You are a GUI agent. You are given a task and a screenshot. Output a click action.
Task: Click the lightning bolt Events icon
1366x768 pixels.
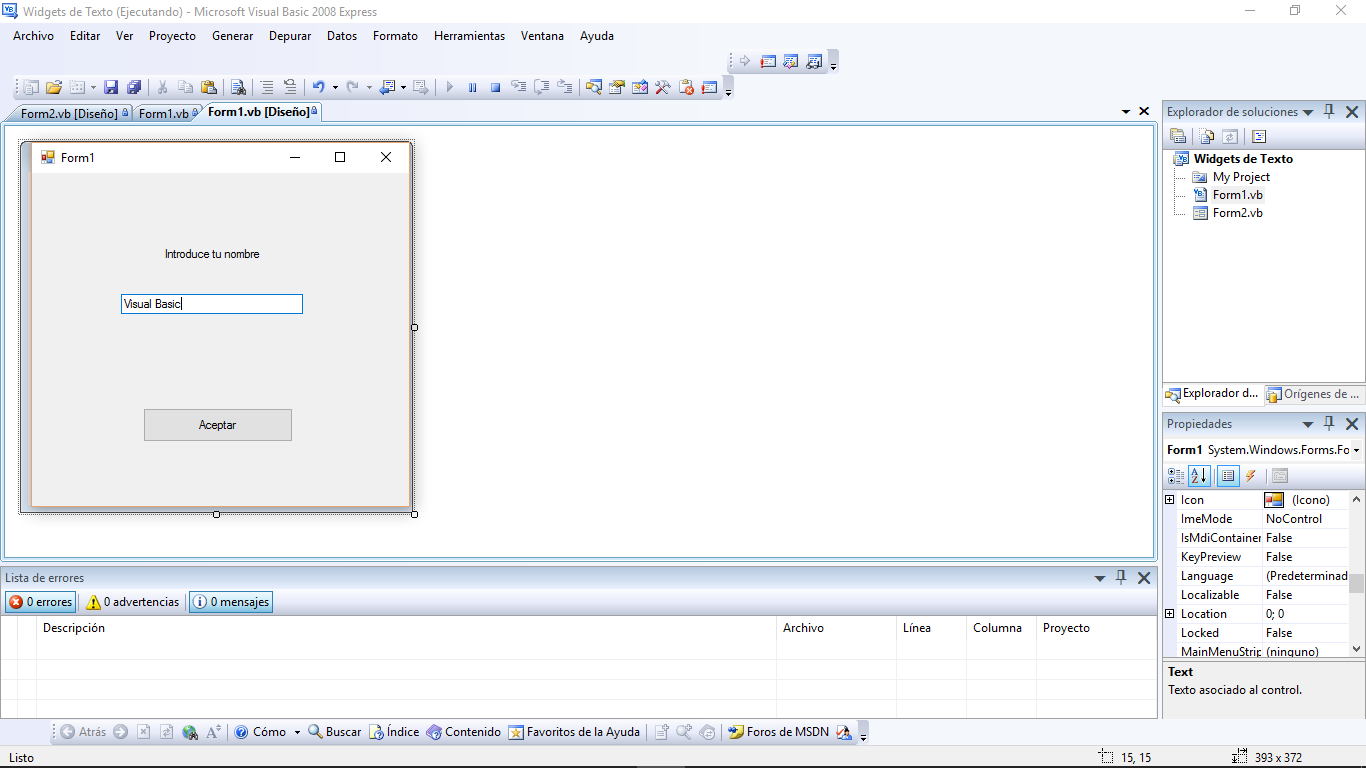click(x=1250, y=476)
